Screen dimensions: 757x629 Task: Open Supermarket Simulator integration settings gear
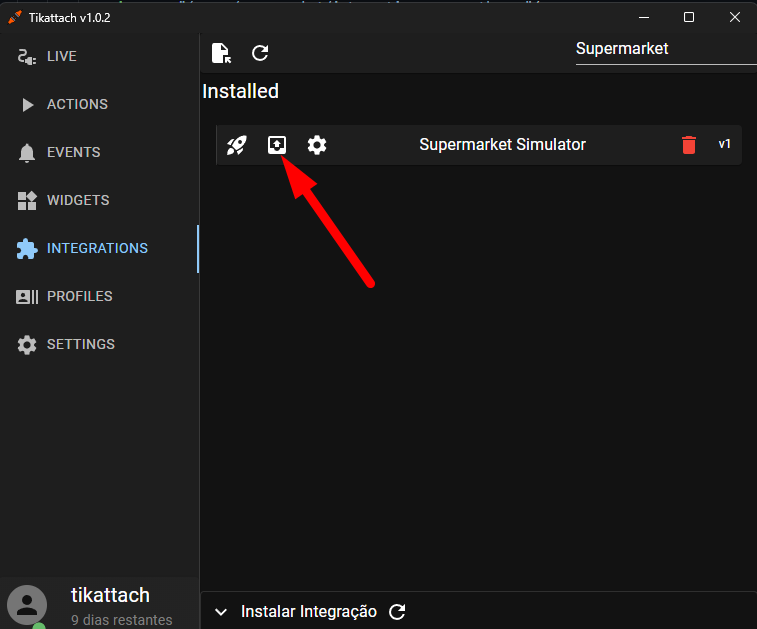pyautogui.click(x=317, y=145)
